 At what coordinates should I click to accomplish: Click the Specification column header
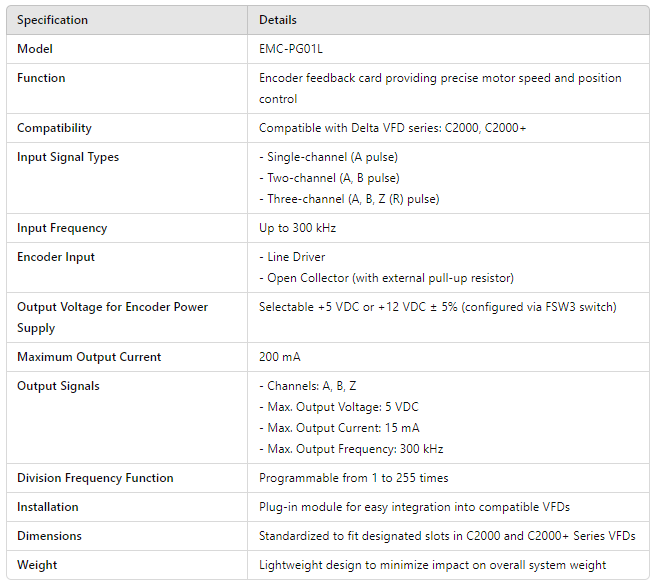click(52, 20)
